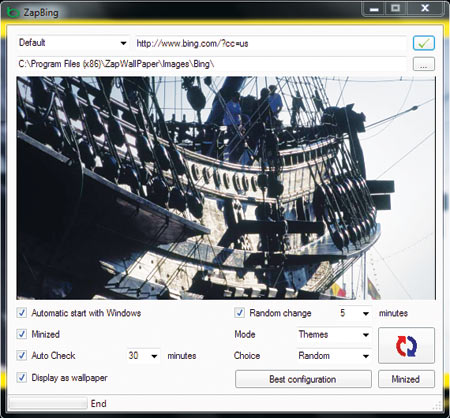
Task: Uncheck the Random change option
Action: pyautogui.click(x=239, y=313)
